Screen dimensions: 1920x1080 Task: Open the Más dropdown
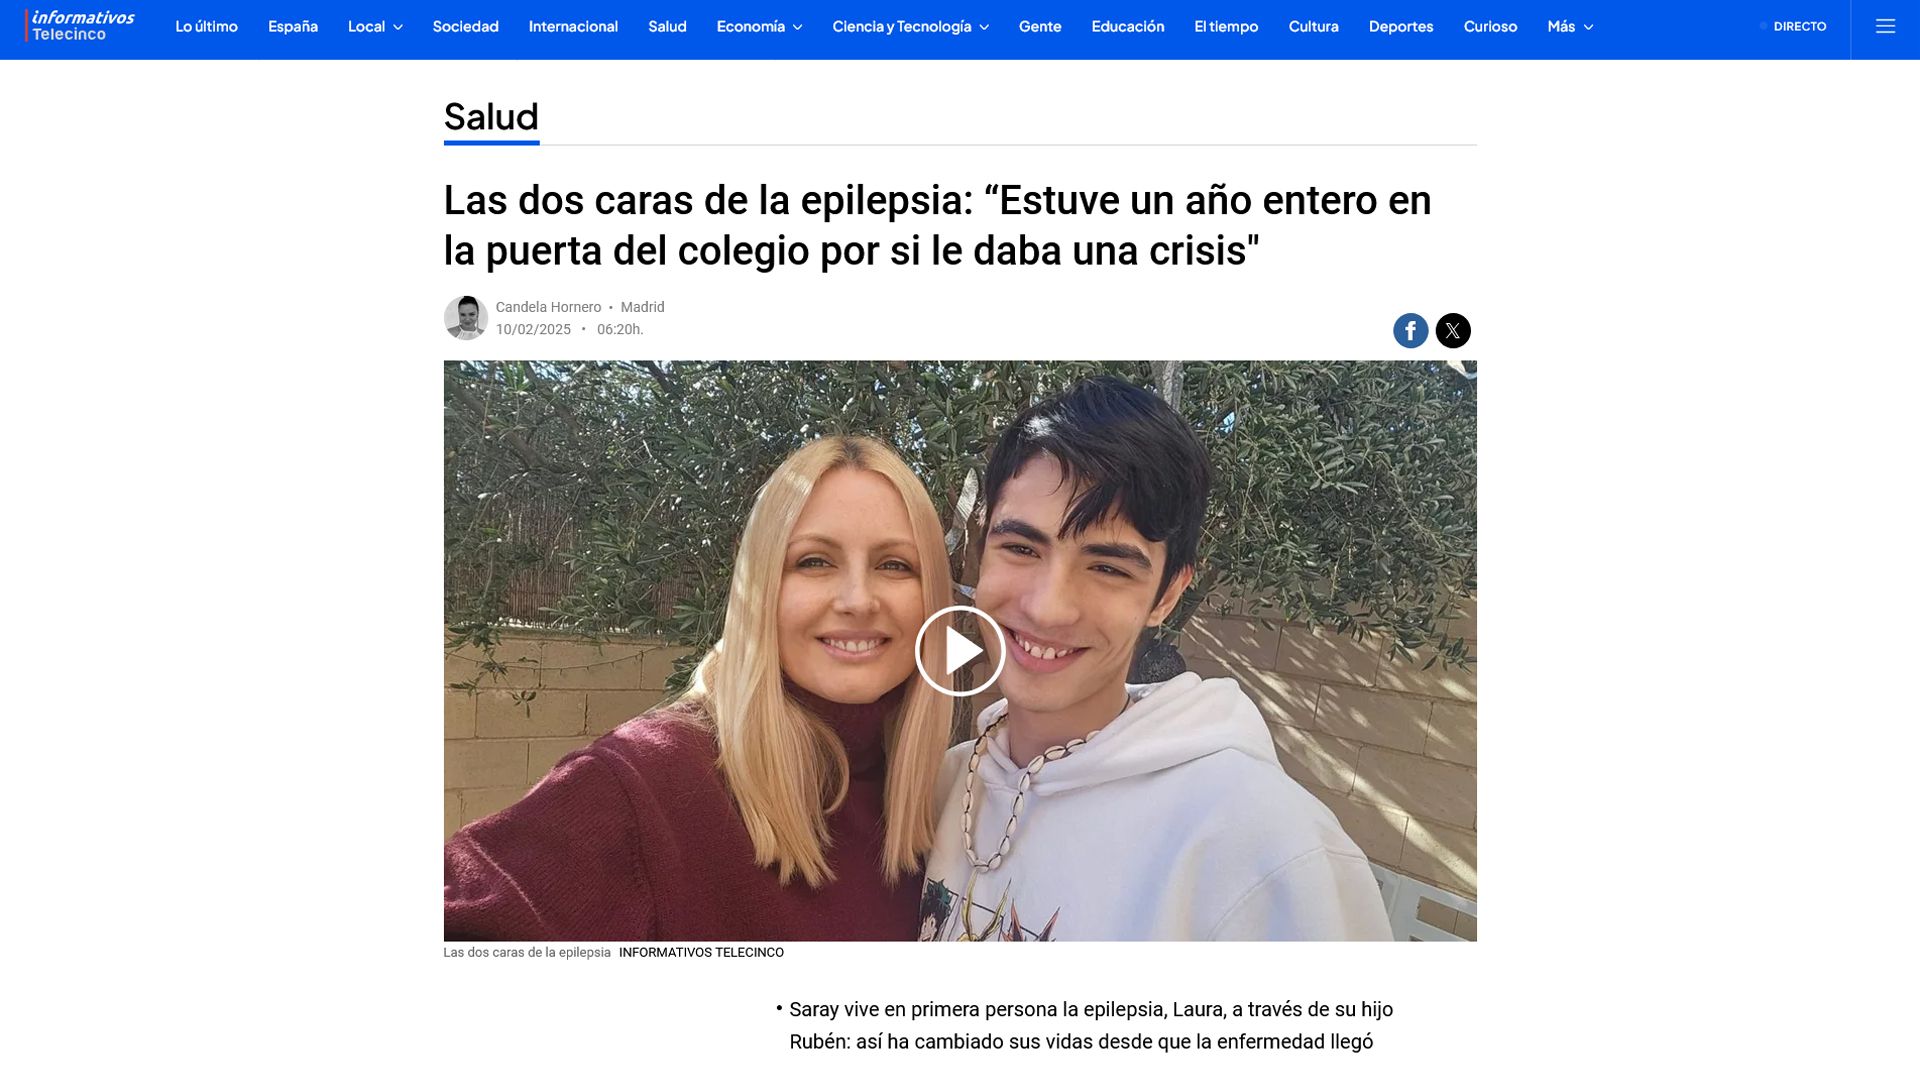[1570, 27]
